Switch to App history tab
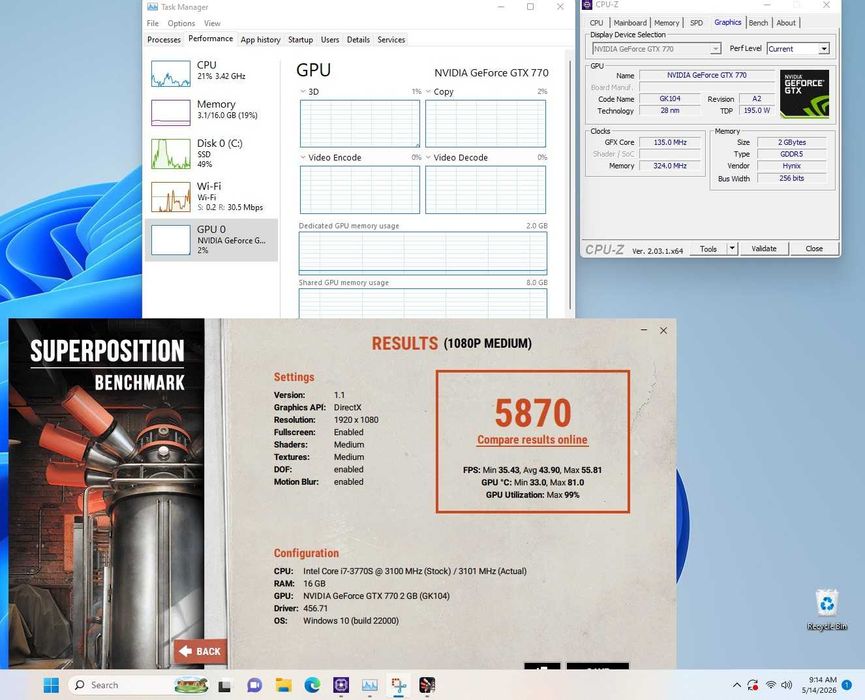The image size is (865, 700). (x=260, y=40)
